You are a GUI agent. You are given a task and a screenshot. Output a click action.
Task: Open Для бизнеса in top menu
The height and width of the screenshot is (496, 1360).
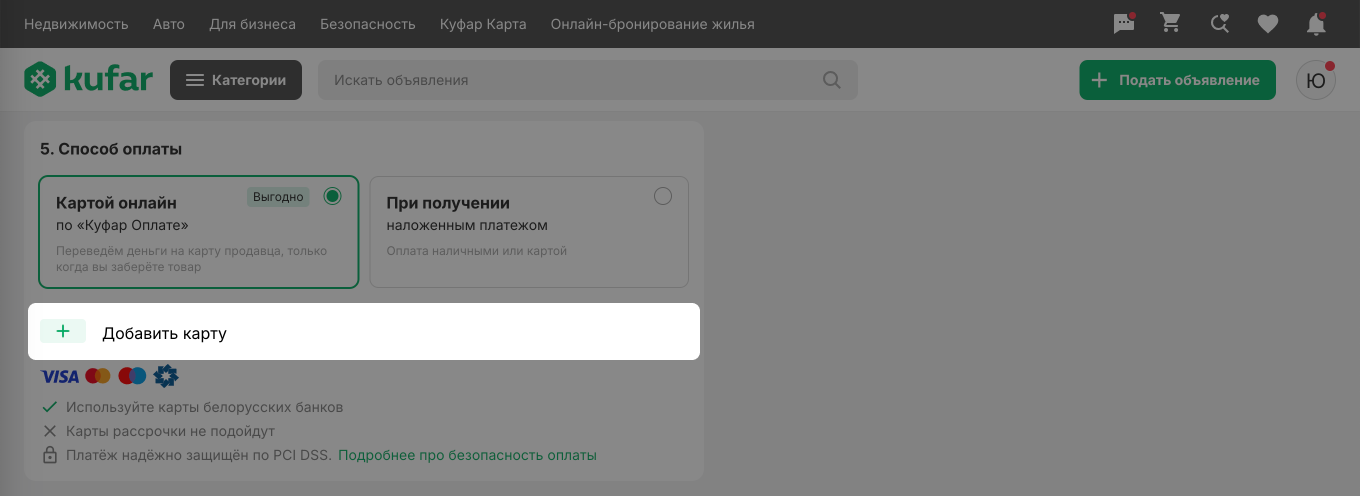pos(252,24)
